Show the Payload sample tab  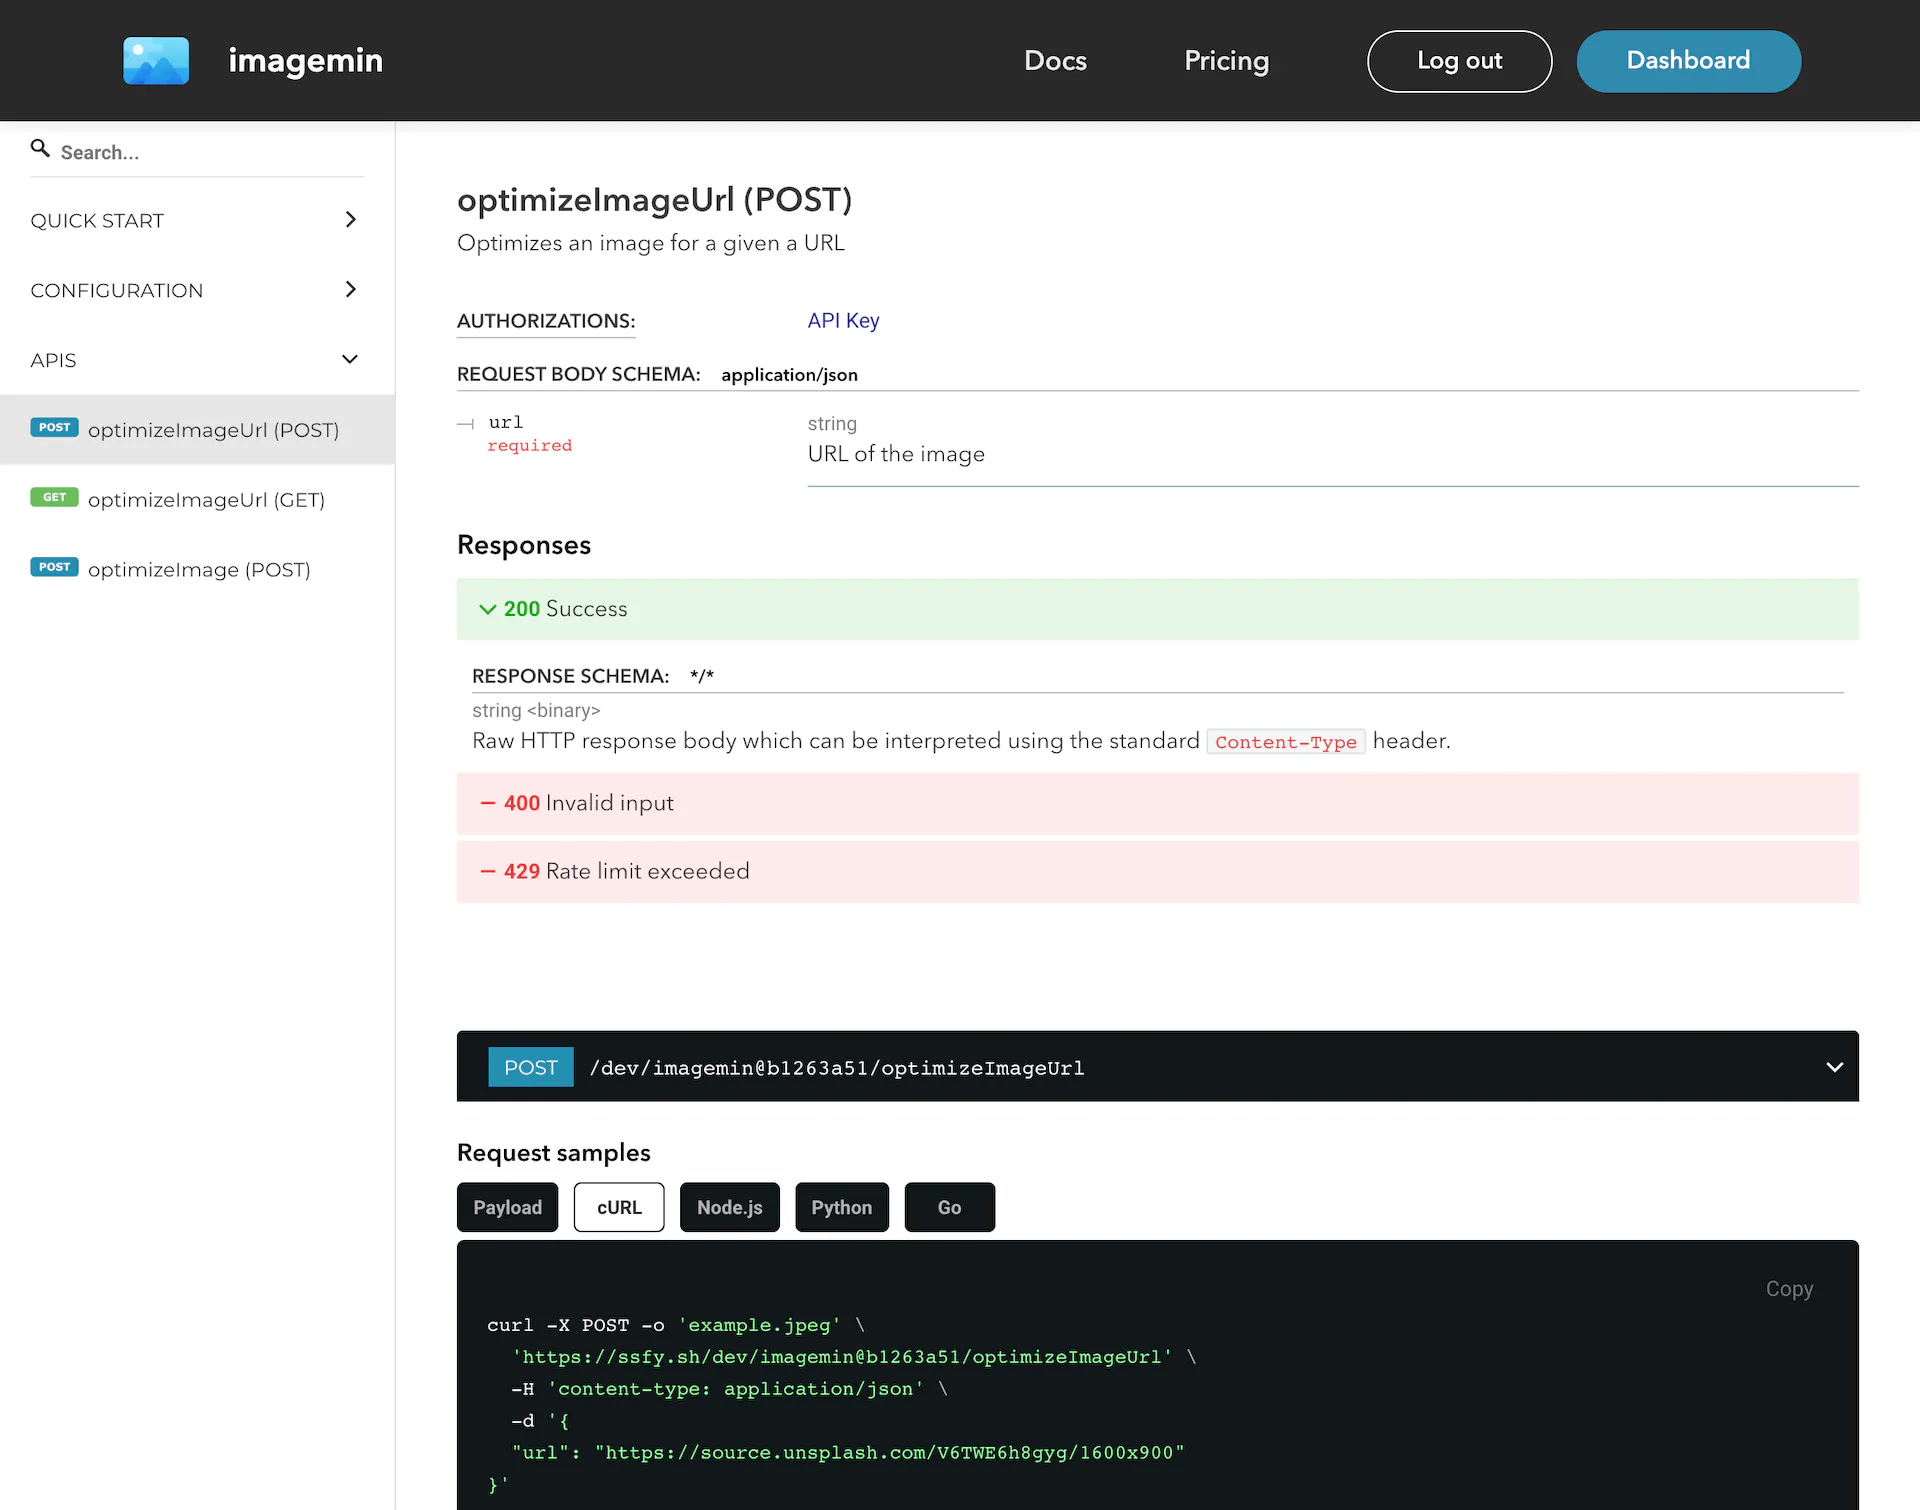507,1207
